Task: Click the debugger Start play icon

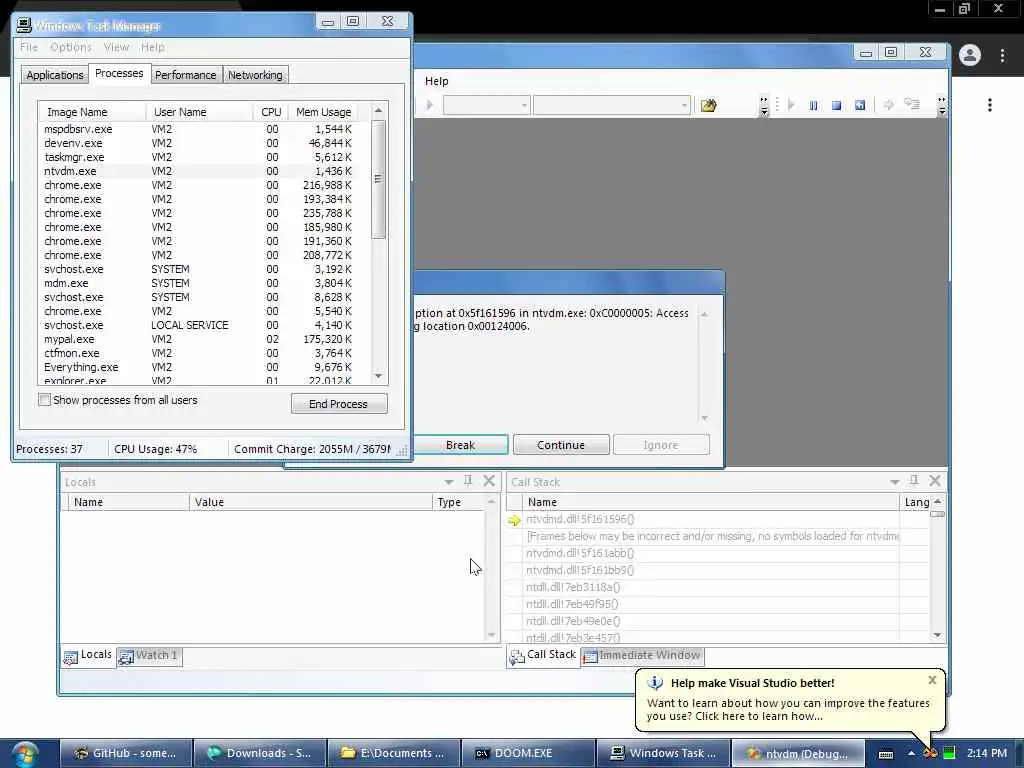Action: pyautogui.click(x=429, y=104)
